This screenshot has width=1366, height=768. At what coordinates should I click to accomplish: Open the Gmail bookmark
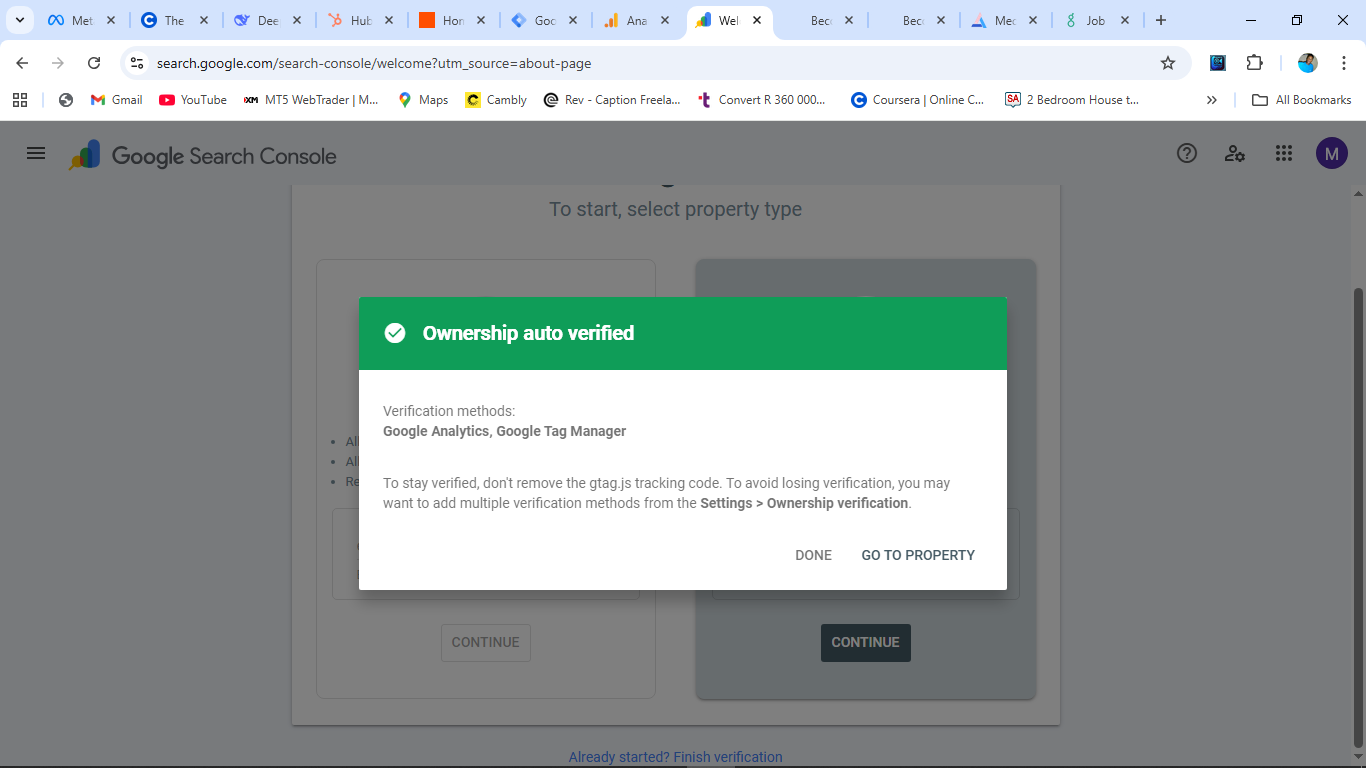[116, 100]
